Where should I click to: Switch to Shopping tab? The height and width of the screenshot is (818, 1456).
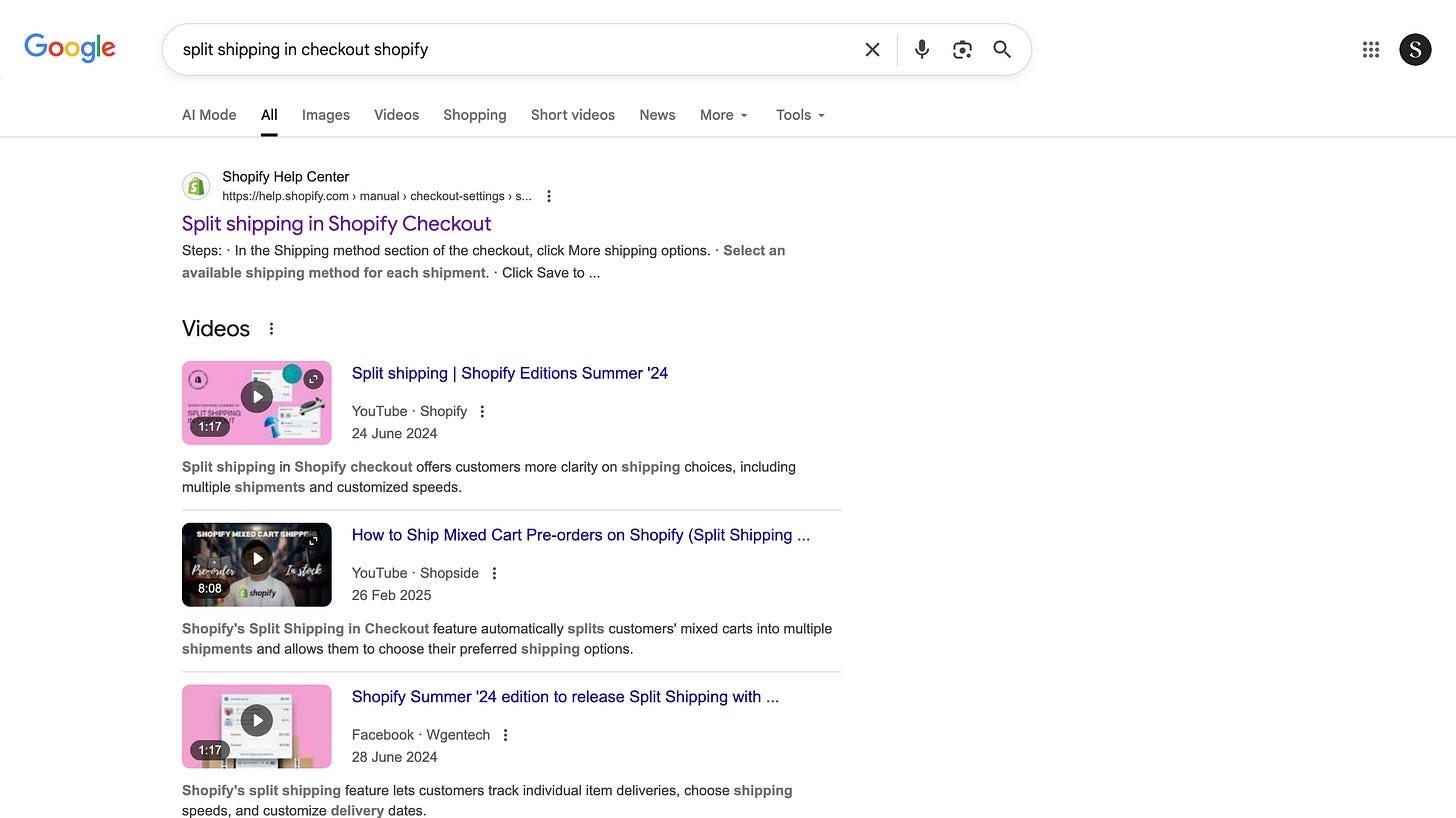click(475, 115)
